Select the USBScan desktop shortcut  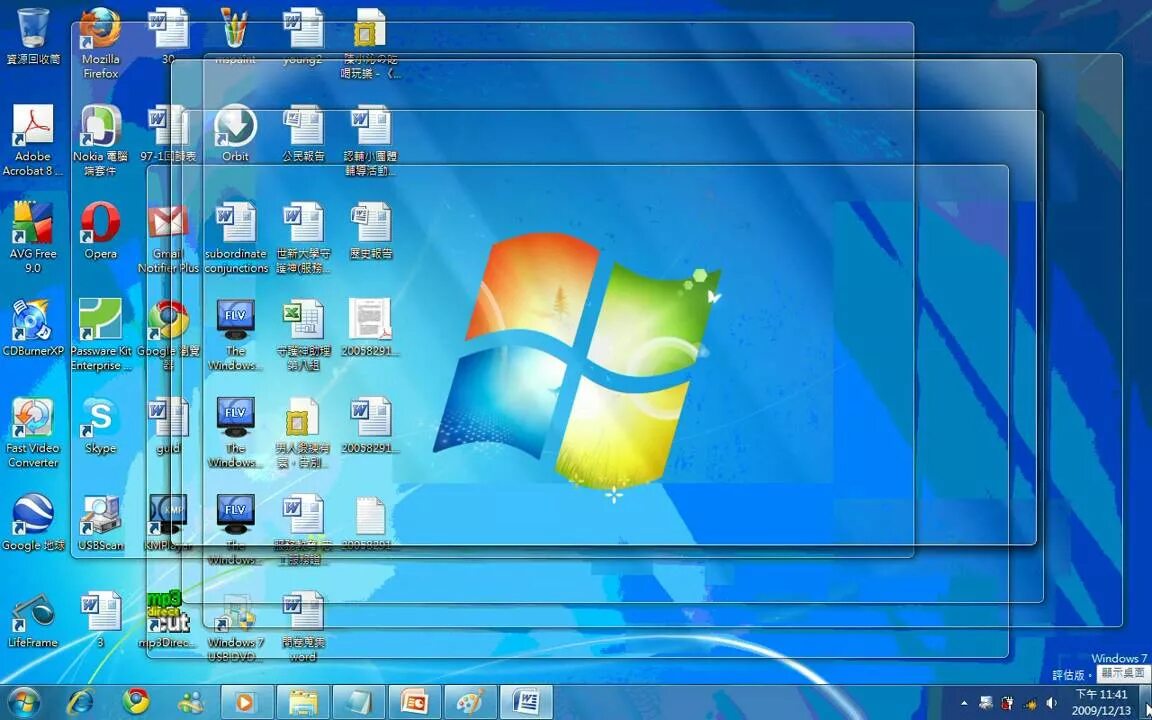point(101,522)
